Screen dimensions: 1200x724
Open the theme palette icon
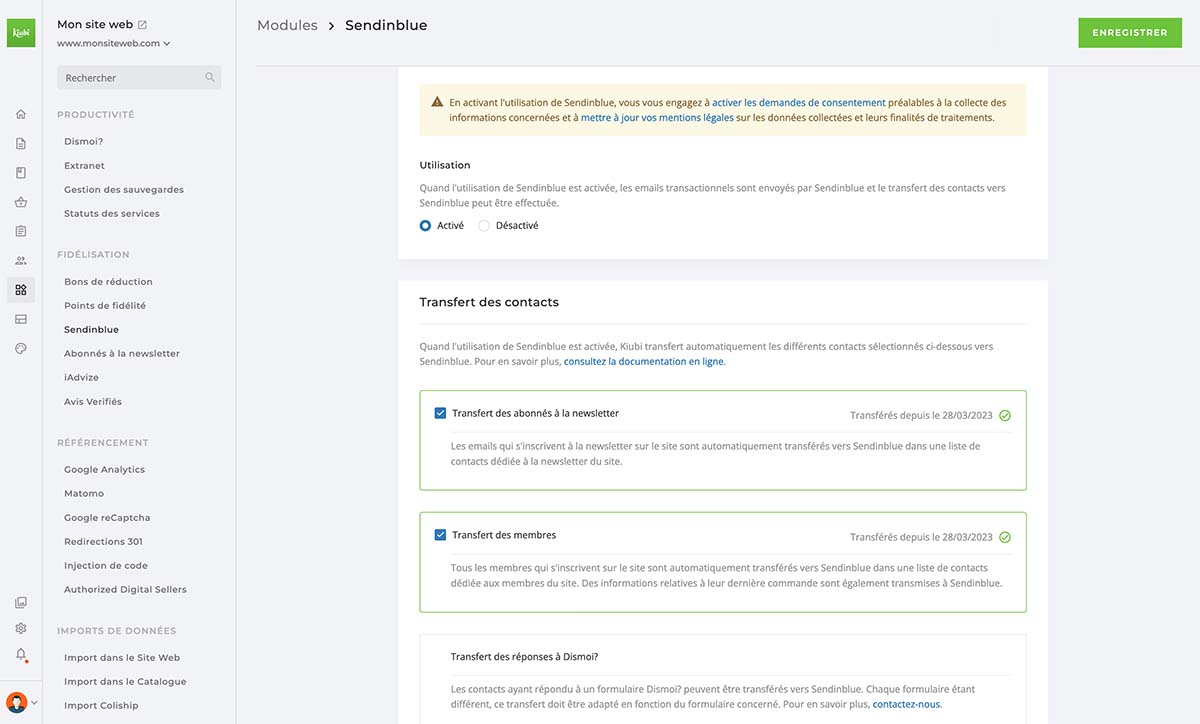[21, 348]
